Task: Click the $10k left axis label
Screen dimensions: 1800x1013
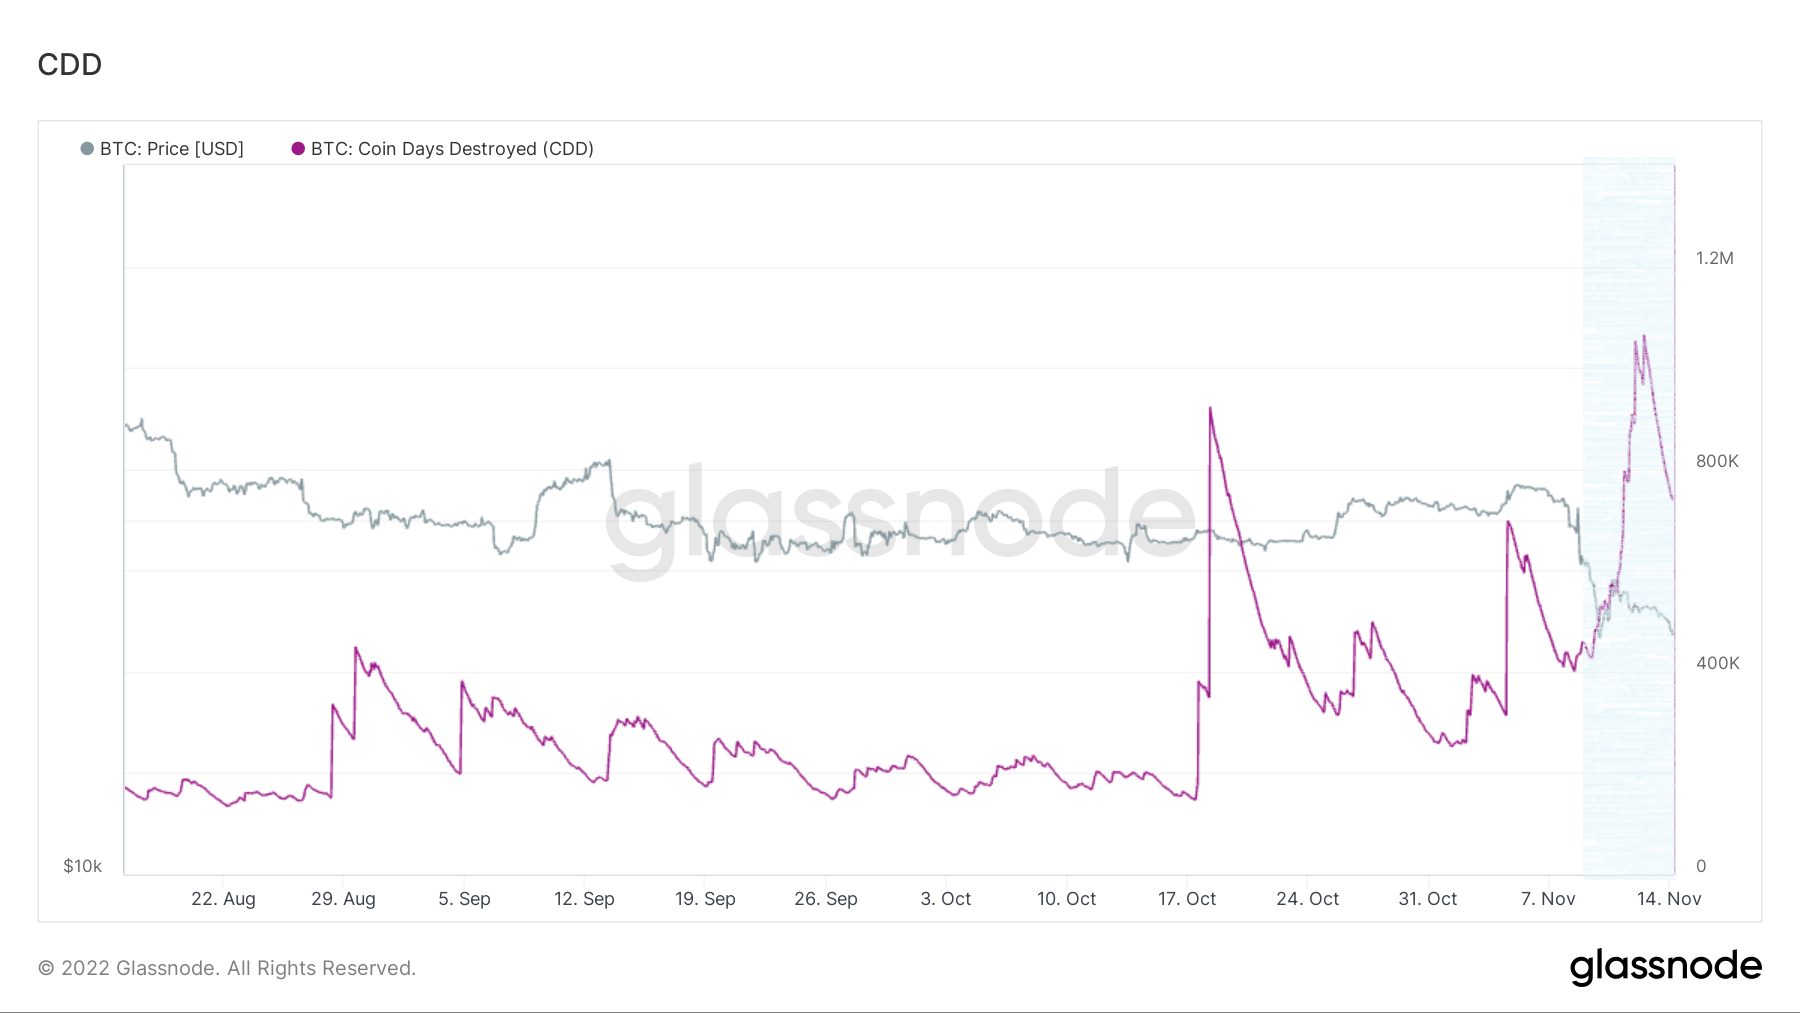Action: coord(82,866)
